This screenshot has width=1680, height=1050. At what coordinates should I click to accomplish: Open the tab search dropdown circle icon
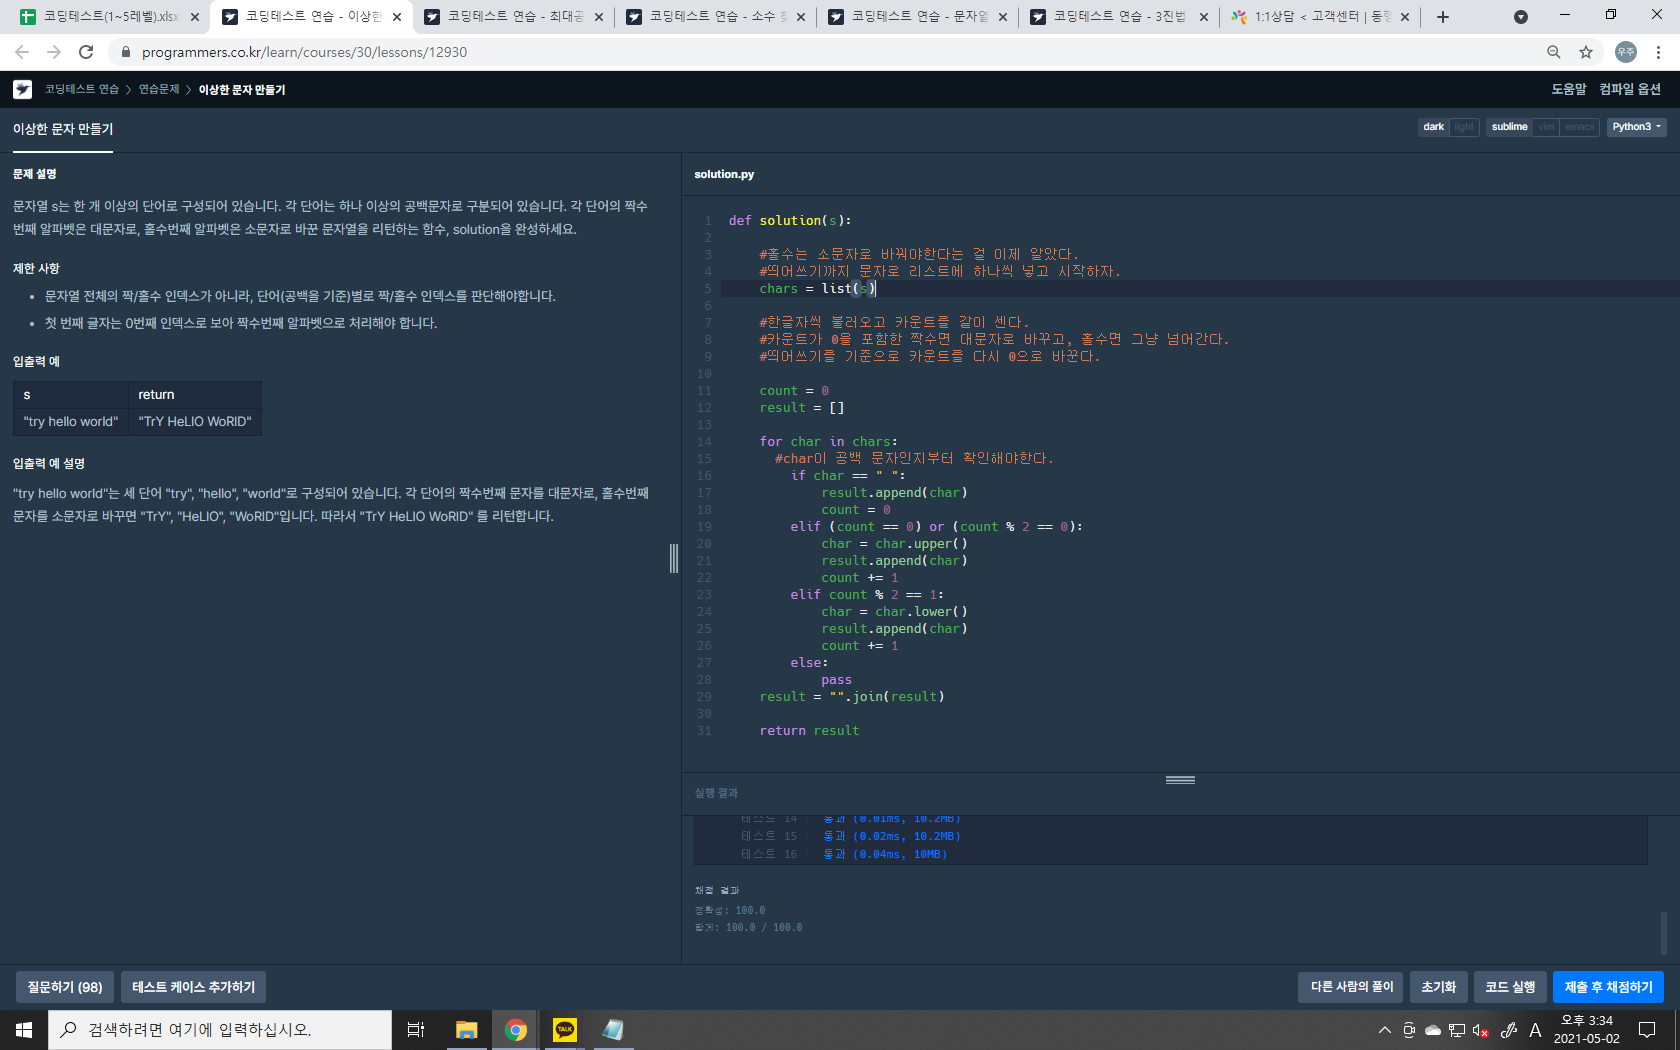click(1521, 17)
